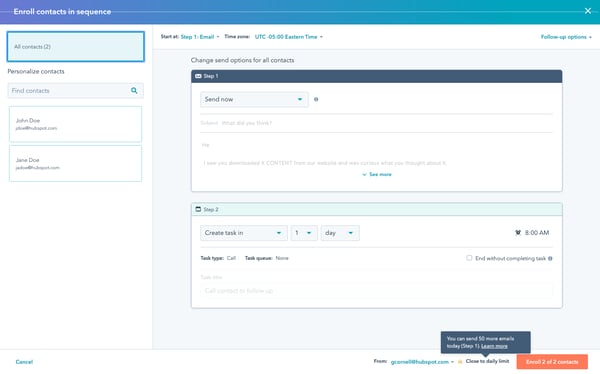This screenshot has height=374, width=600.
Task: Click the 8:00 AM time value
Action: click(x=537, y=232)
